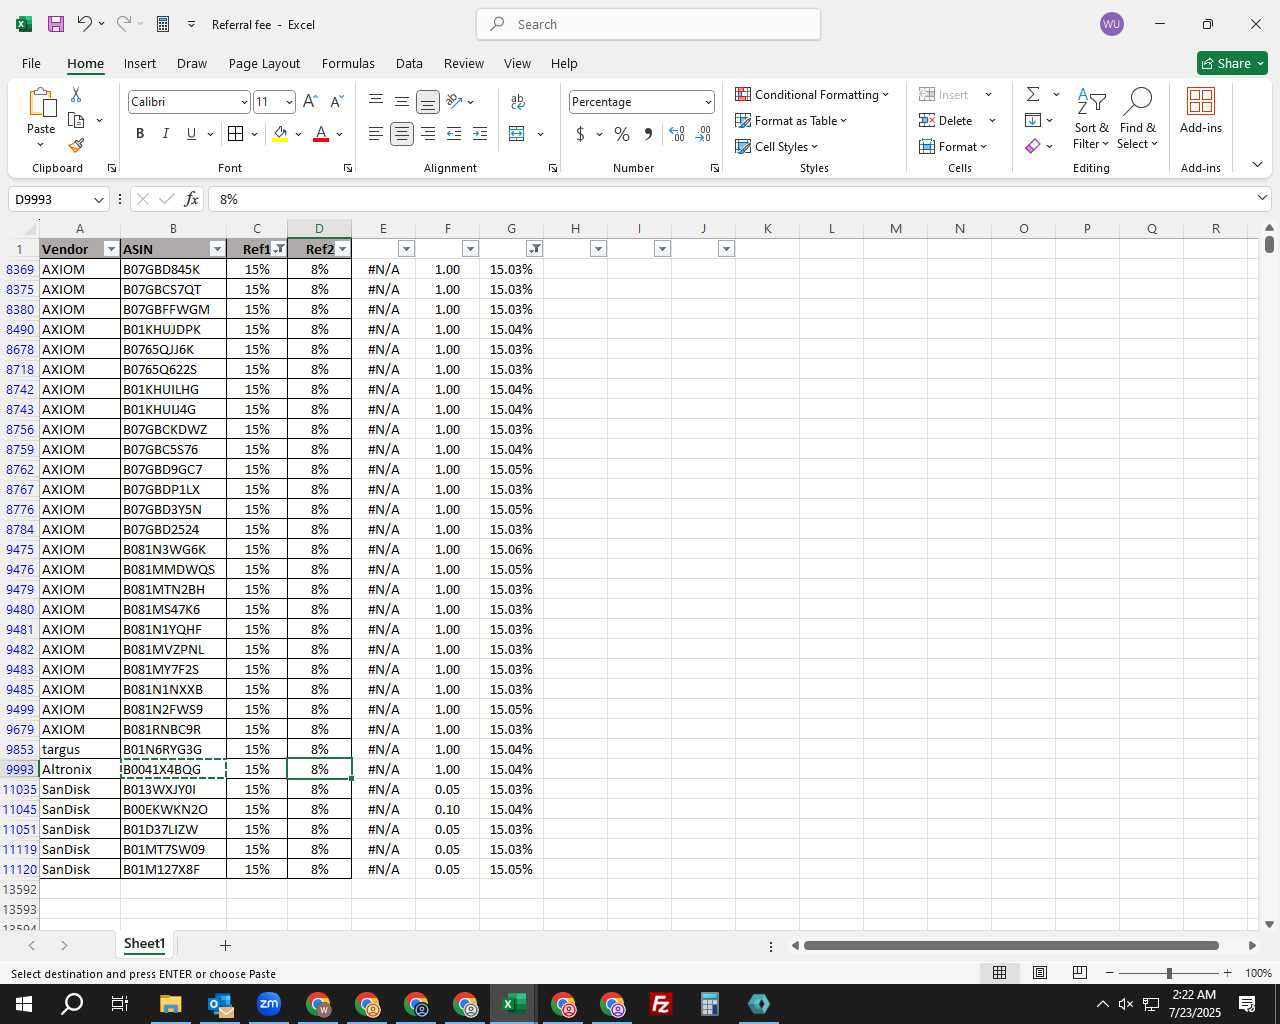The width and height of the screenshot is (1280, 1024).
Task: Click the Increase Decimal icon
Action: click(x=677, y=134)
